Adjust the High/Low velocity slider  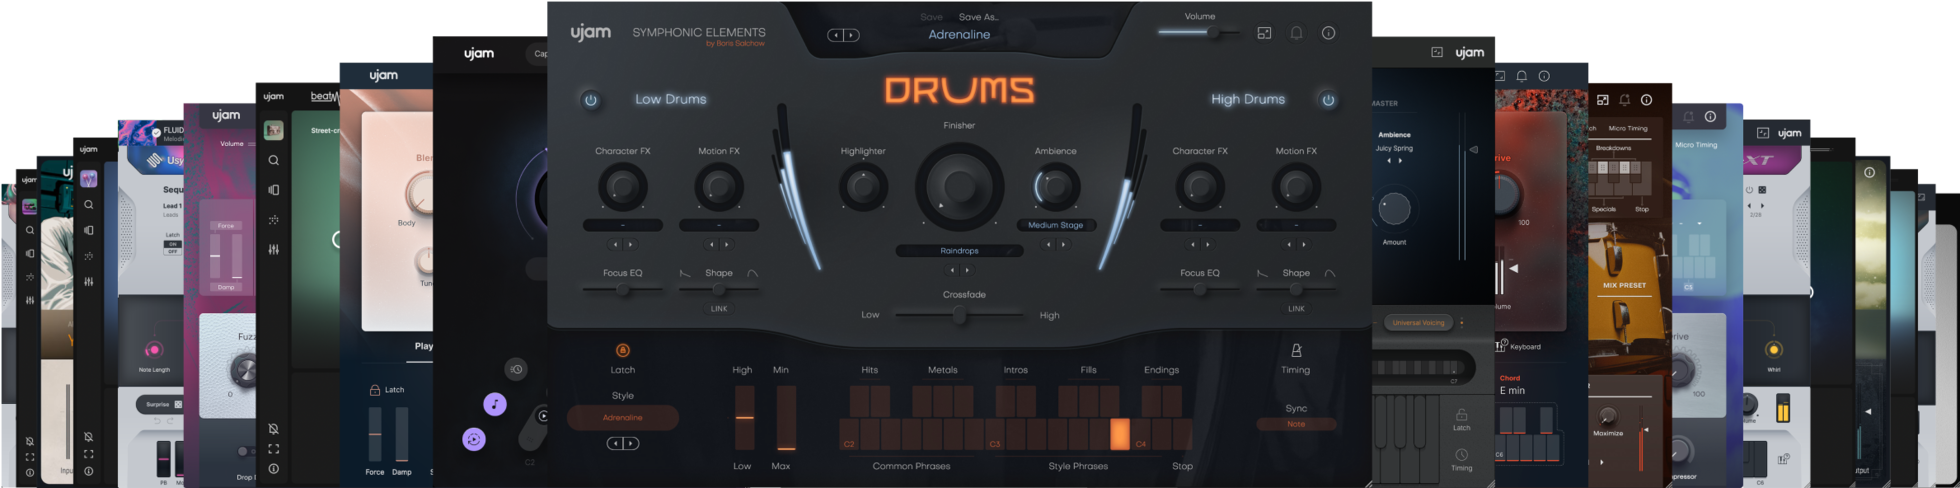(744, 418)
